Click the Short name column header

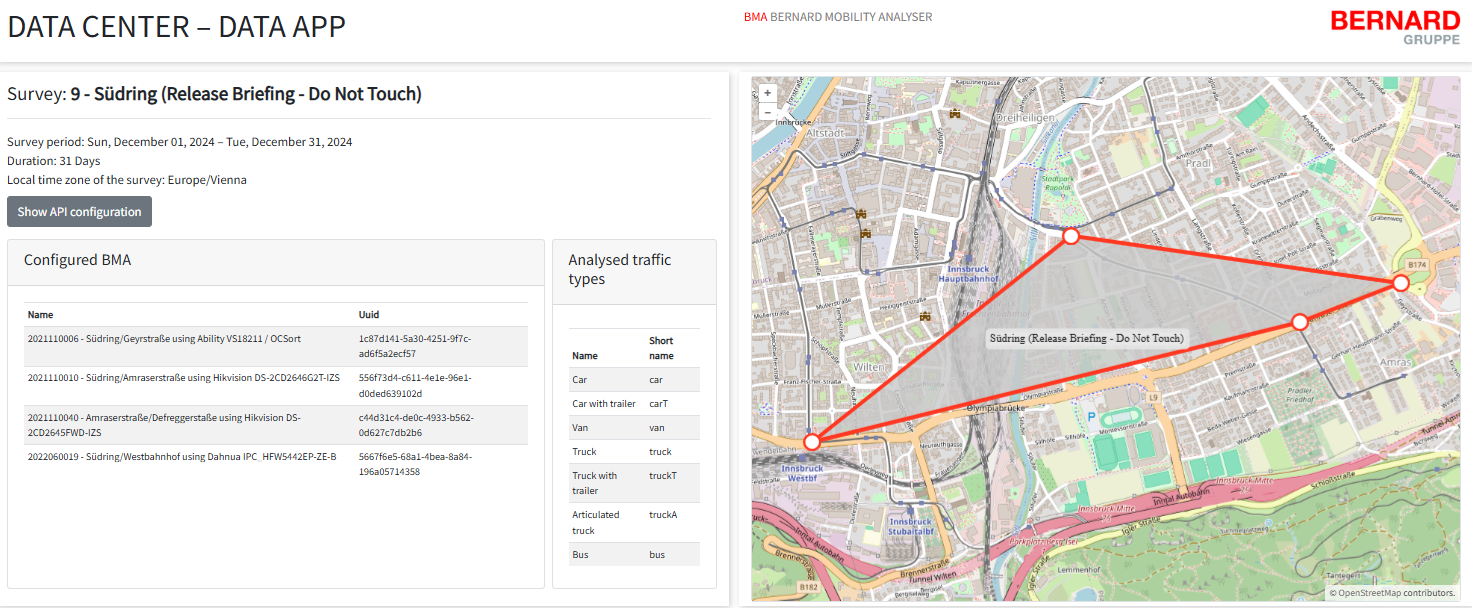pyautogui.click(x=661, y=348)
